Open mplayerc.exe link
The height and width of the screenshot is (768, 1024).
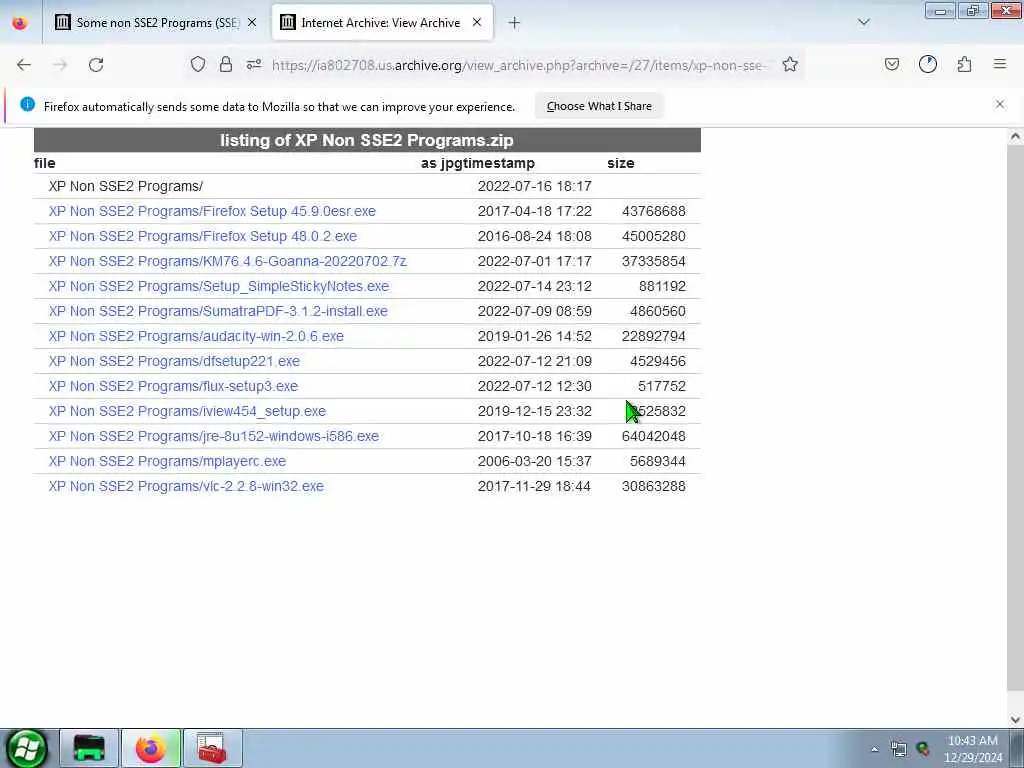(x=167, y=461)
